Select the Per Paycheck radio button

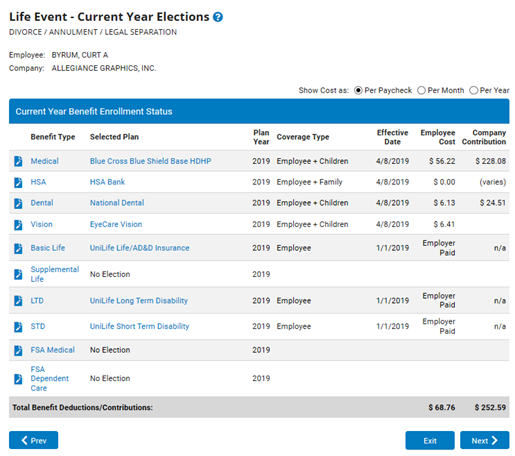pos(358,90)
